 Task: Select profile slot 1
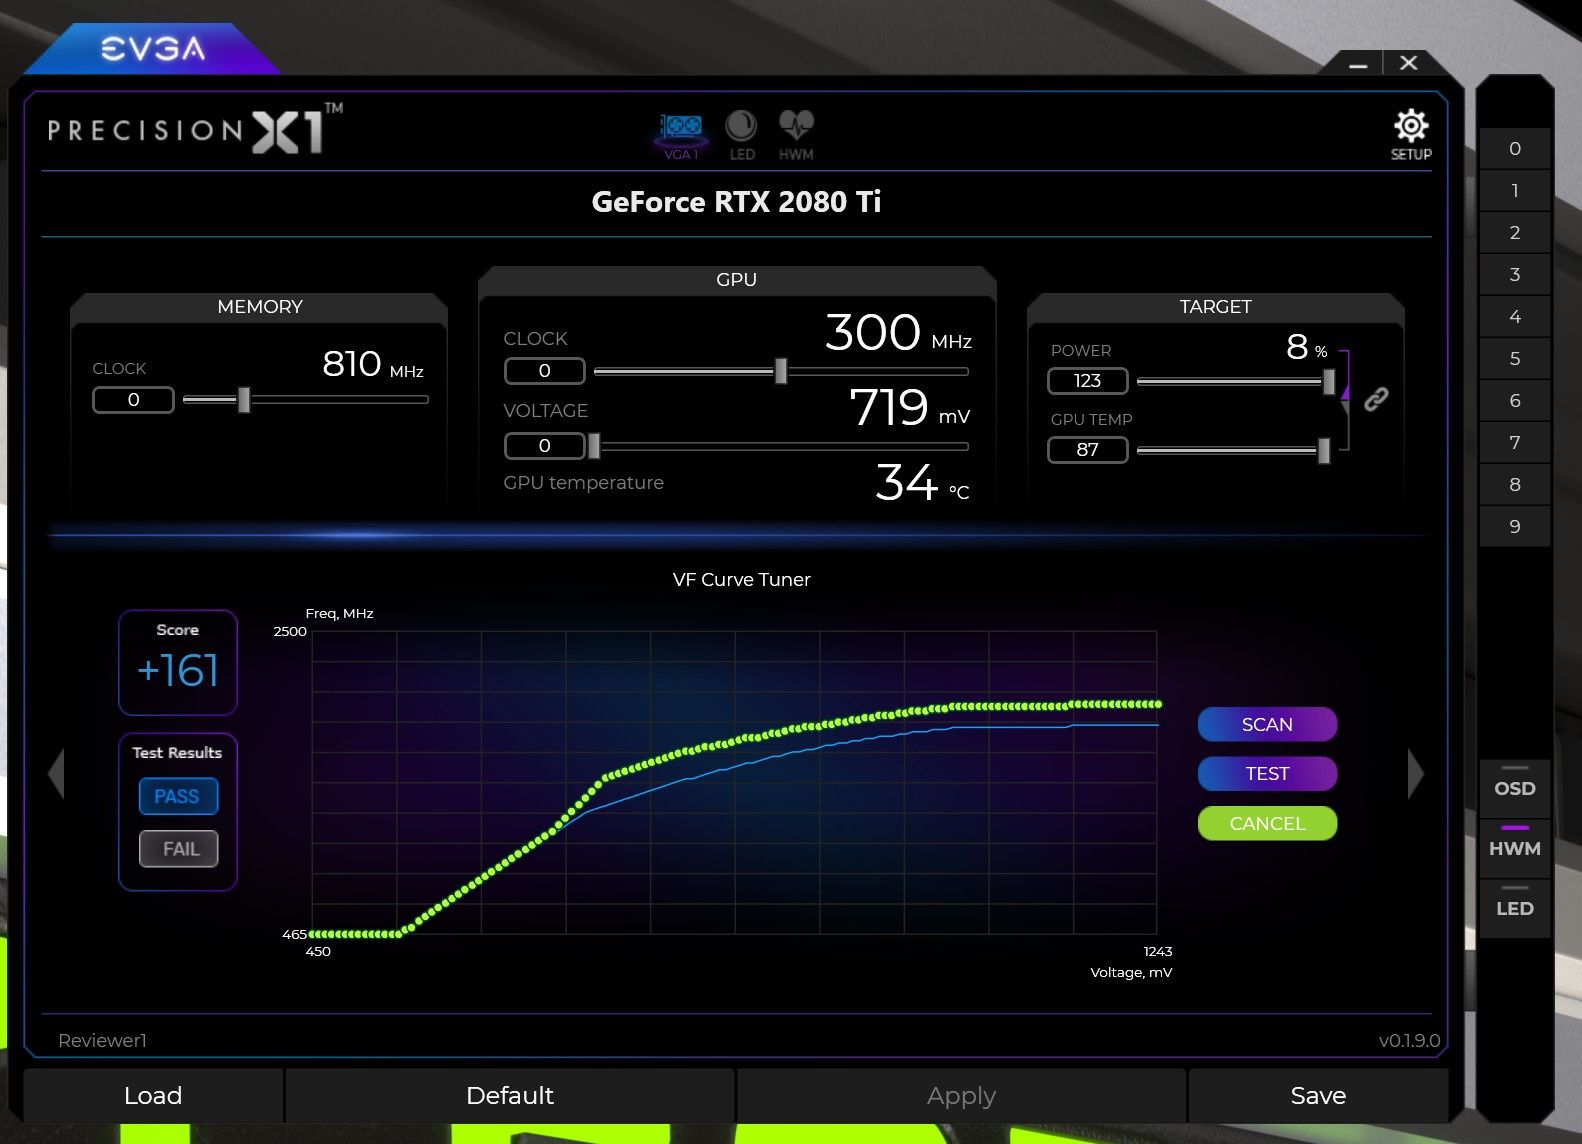[1515, 190]
